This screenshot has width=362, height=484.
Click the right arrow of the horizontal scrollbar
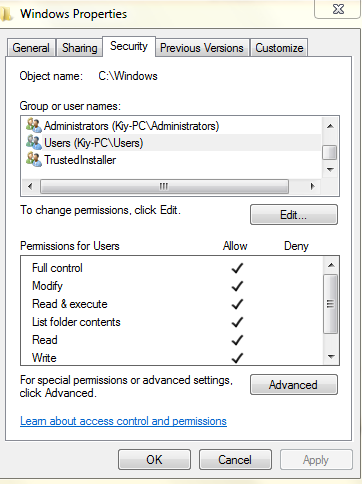[312, 186]
